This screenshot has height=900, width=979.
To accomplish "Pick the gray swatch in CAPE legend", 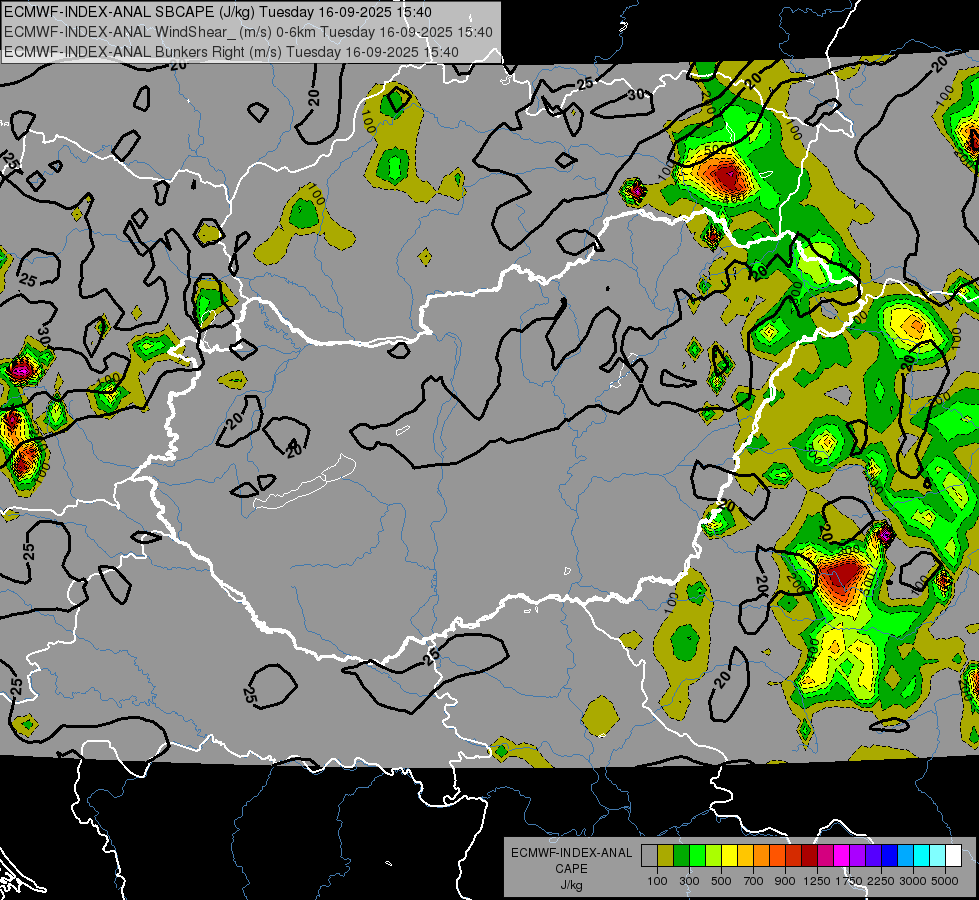I will click(x=649, y=856).
